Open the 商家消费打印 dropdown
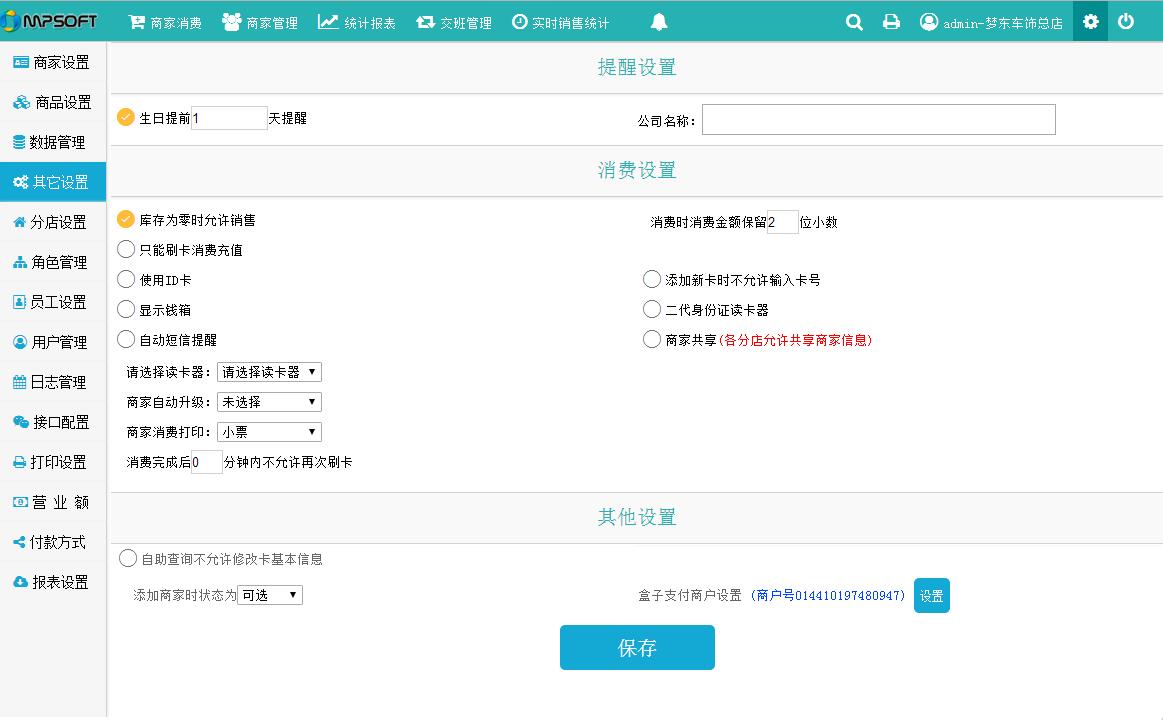 tap(270, 432)
